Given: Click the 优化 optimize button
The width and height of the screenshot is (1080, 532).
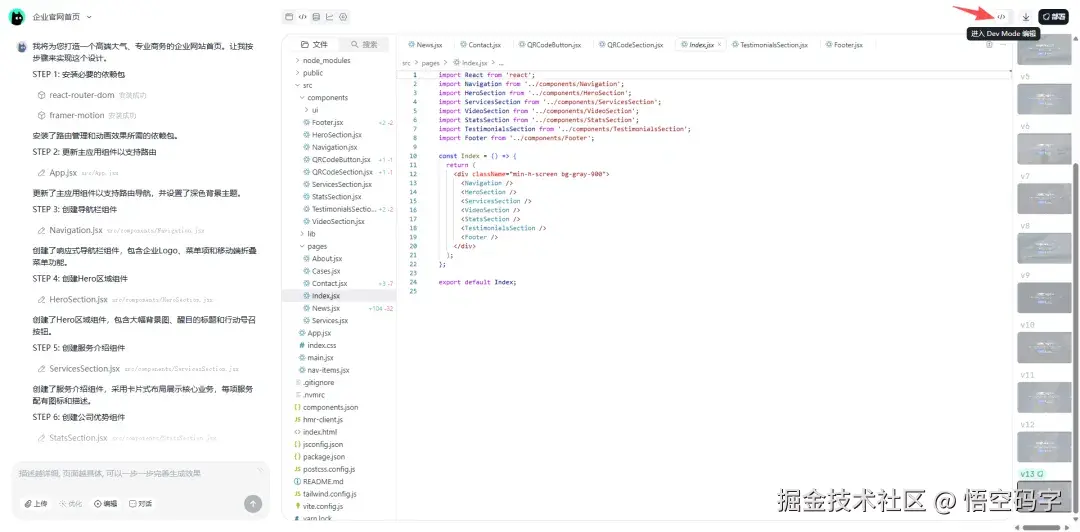Looking at the screenshot, I should pyautogui.click(x=71, y=504).
